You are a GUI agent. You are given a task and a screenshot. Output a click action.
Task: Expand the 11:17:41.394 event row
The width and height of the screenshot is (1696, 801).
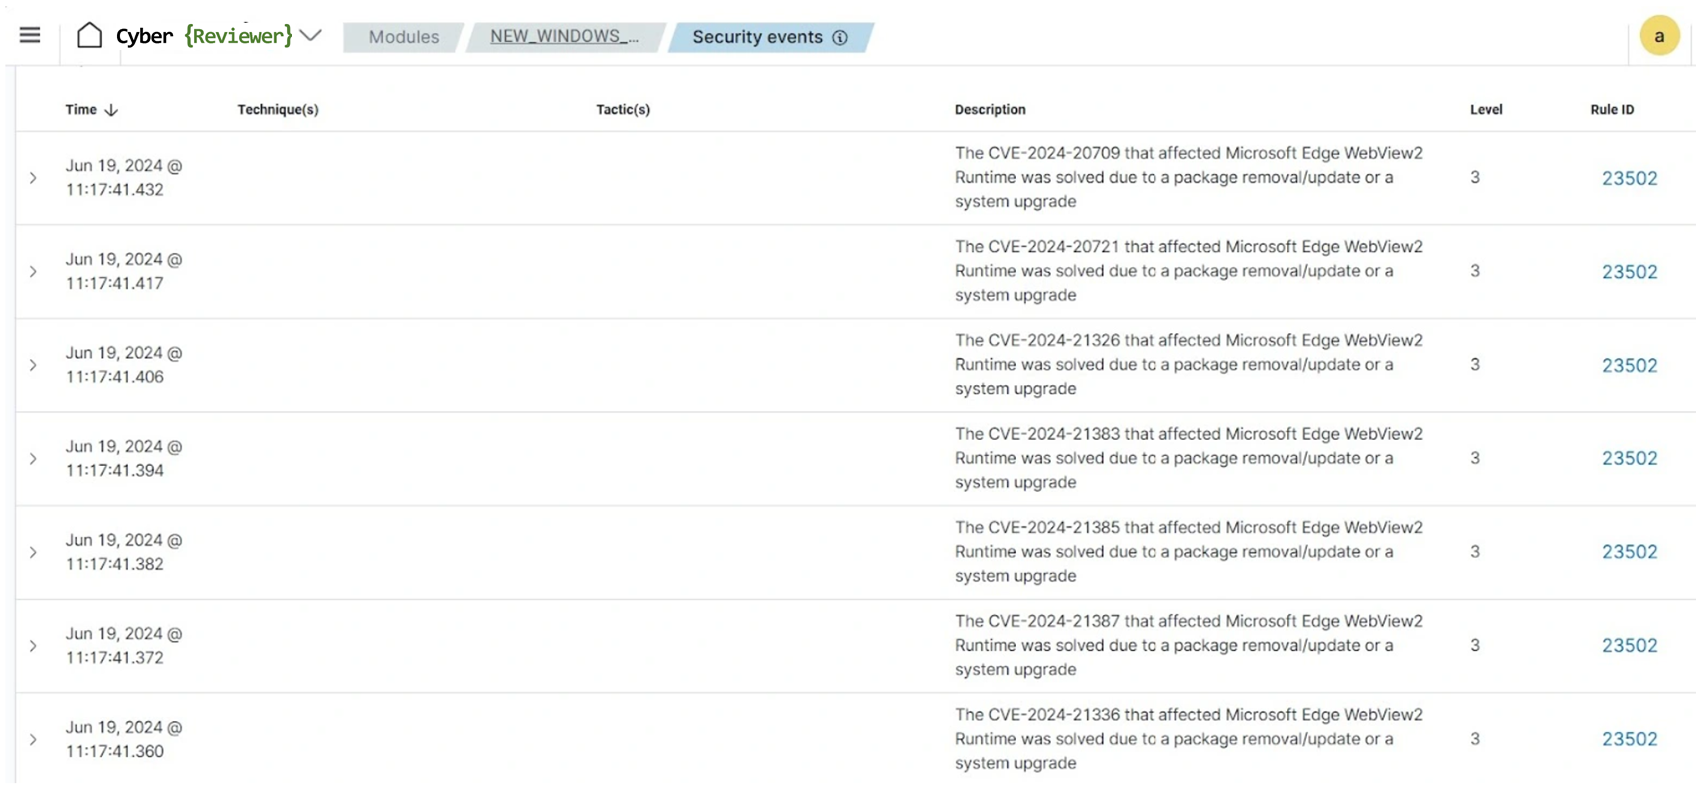coord(33,459)
